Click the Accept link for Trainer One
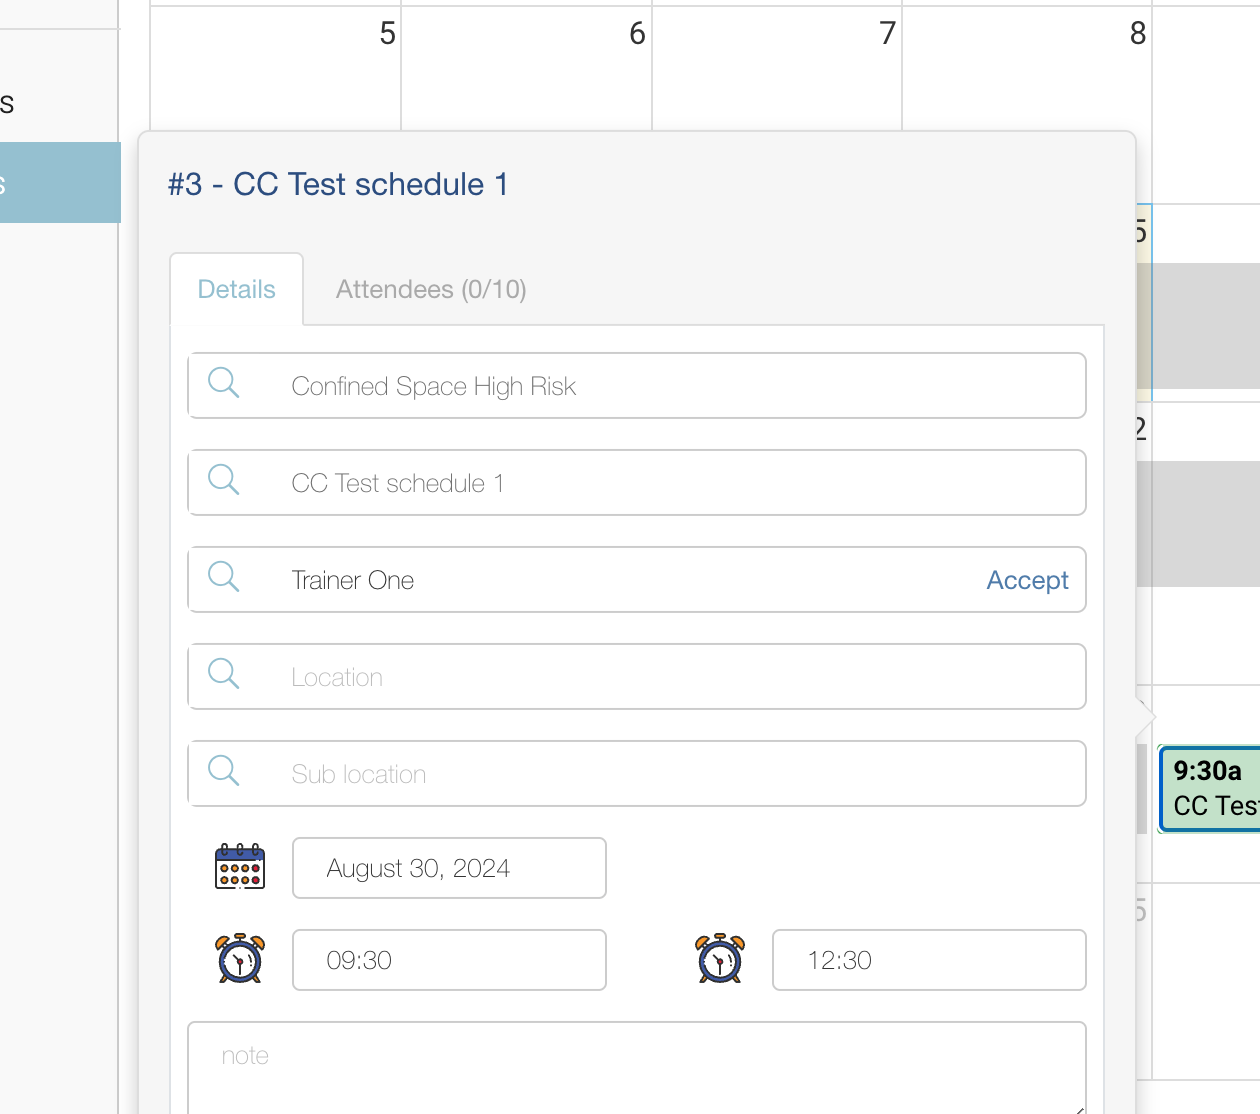This screenshot has width=1260, height=1114. (1027, 580)
